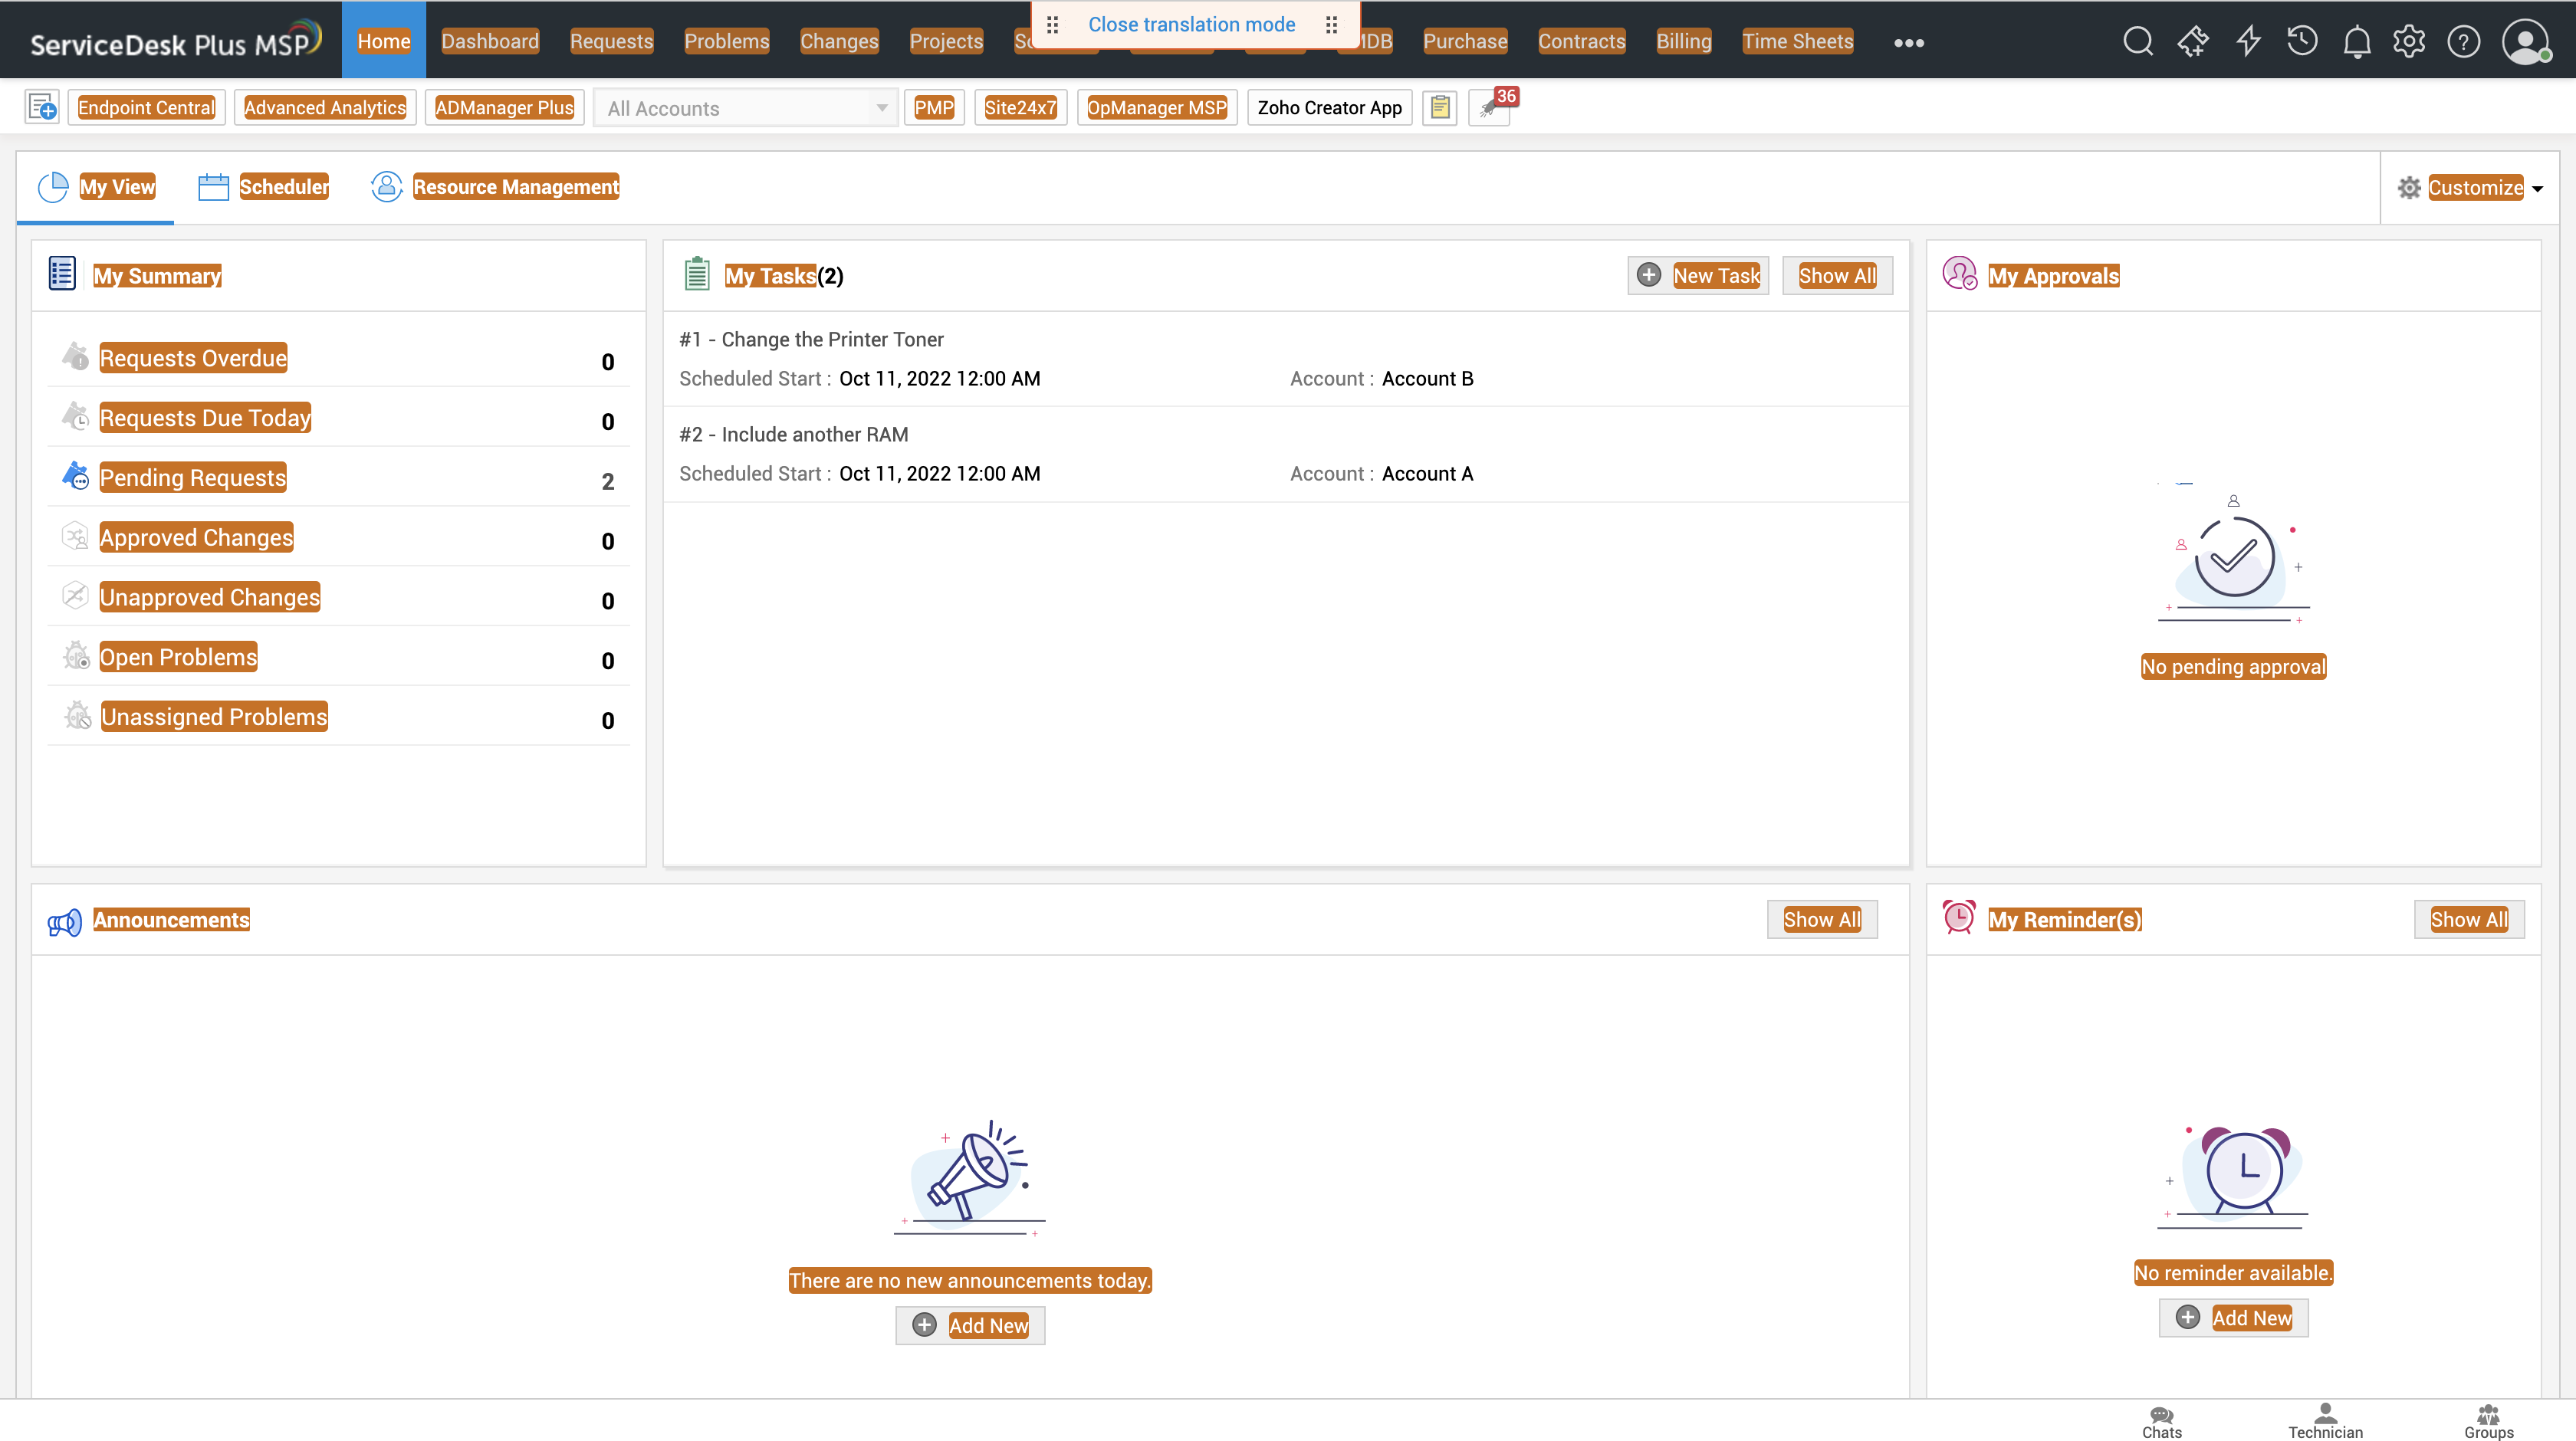
Task: Click the help question mark icon
Action: 2463,41
